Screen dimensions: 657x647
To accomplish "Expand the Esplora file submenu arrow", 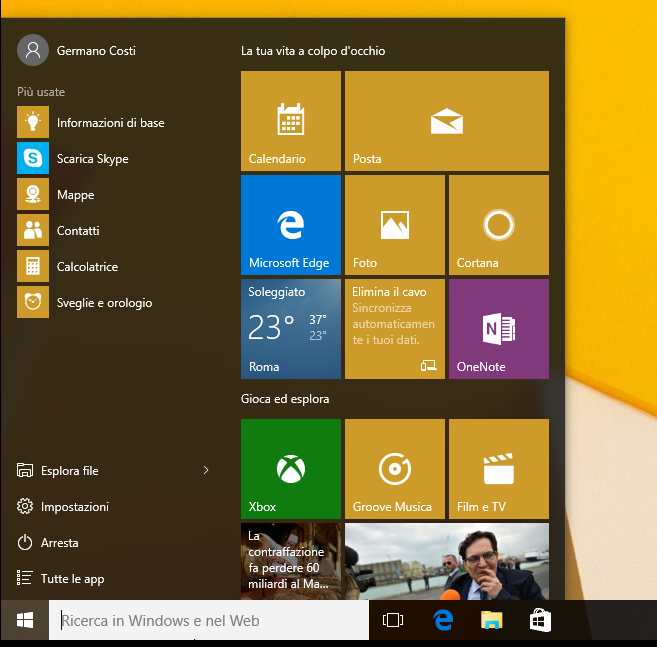I will 206,470.
